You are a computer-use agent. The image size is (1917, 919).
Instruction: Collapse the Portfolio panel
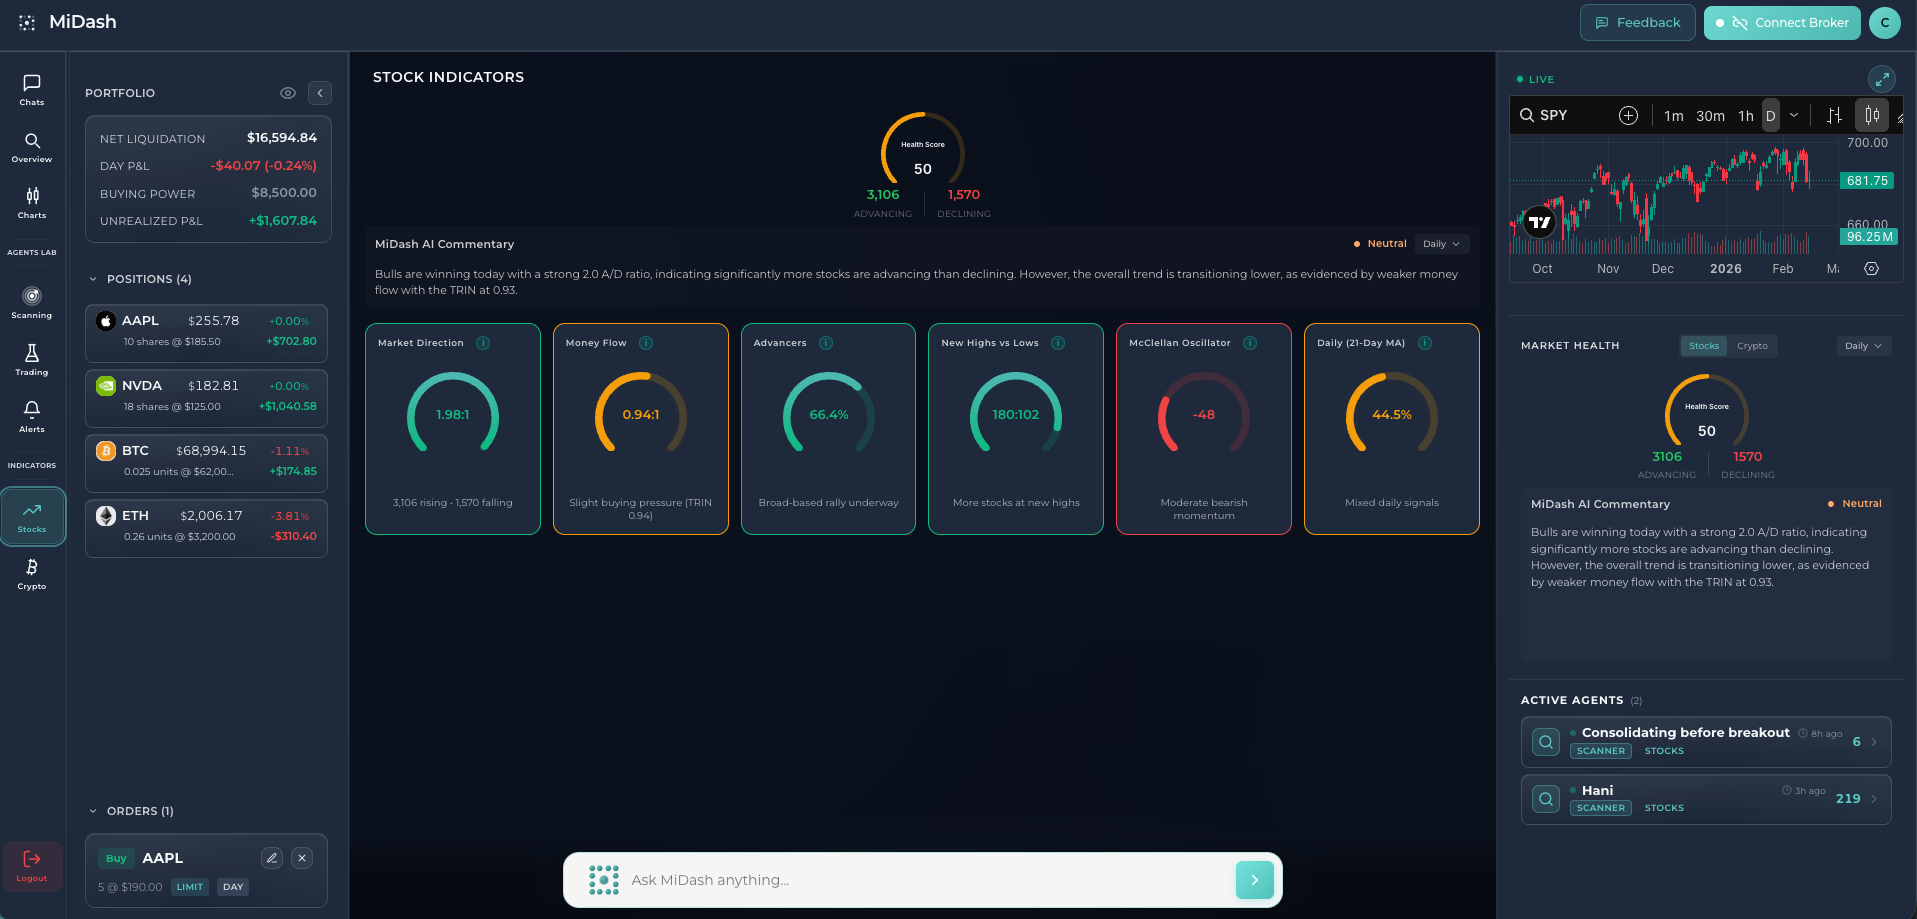[320, 93]
